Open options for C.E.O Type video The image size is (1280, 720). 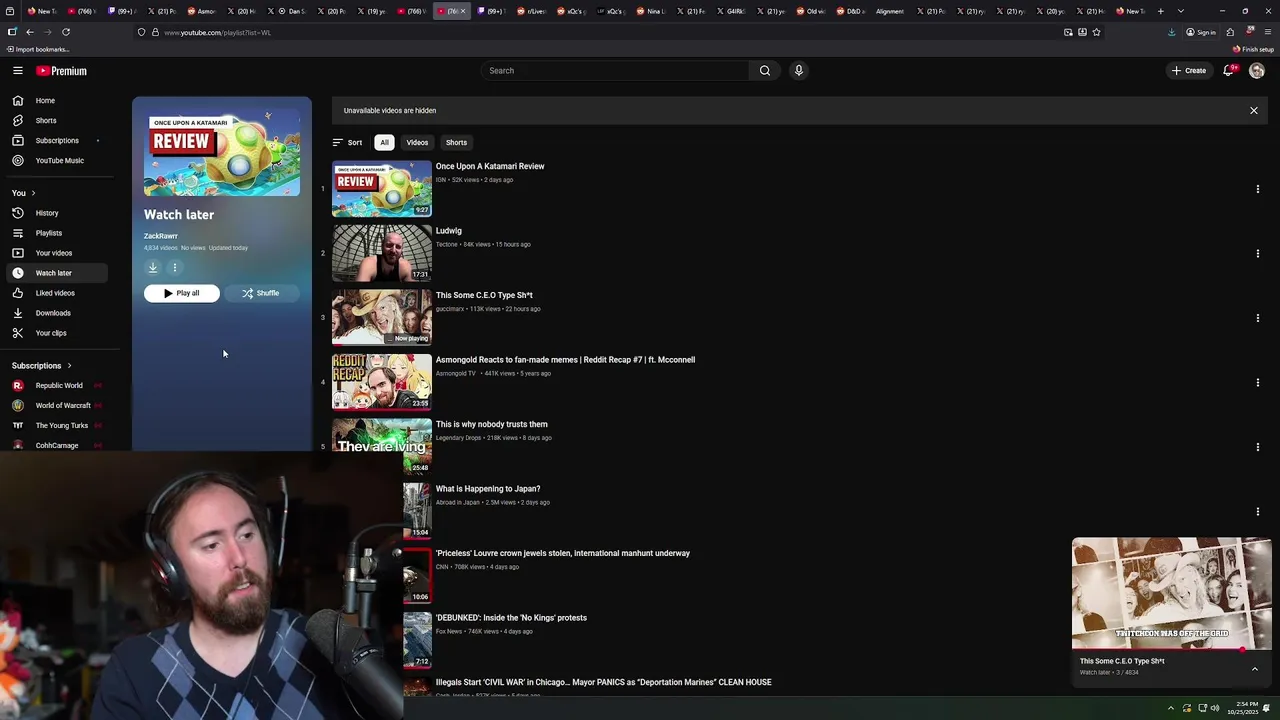(1258, 318)
